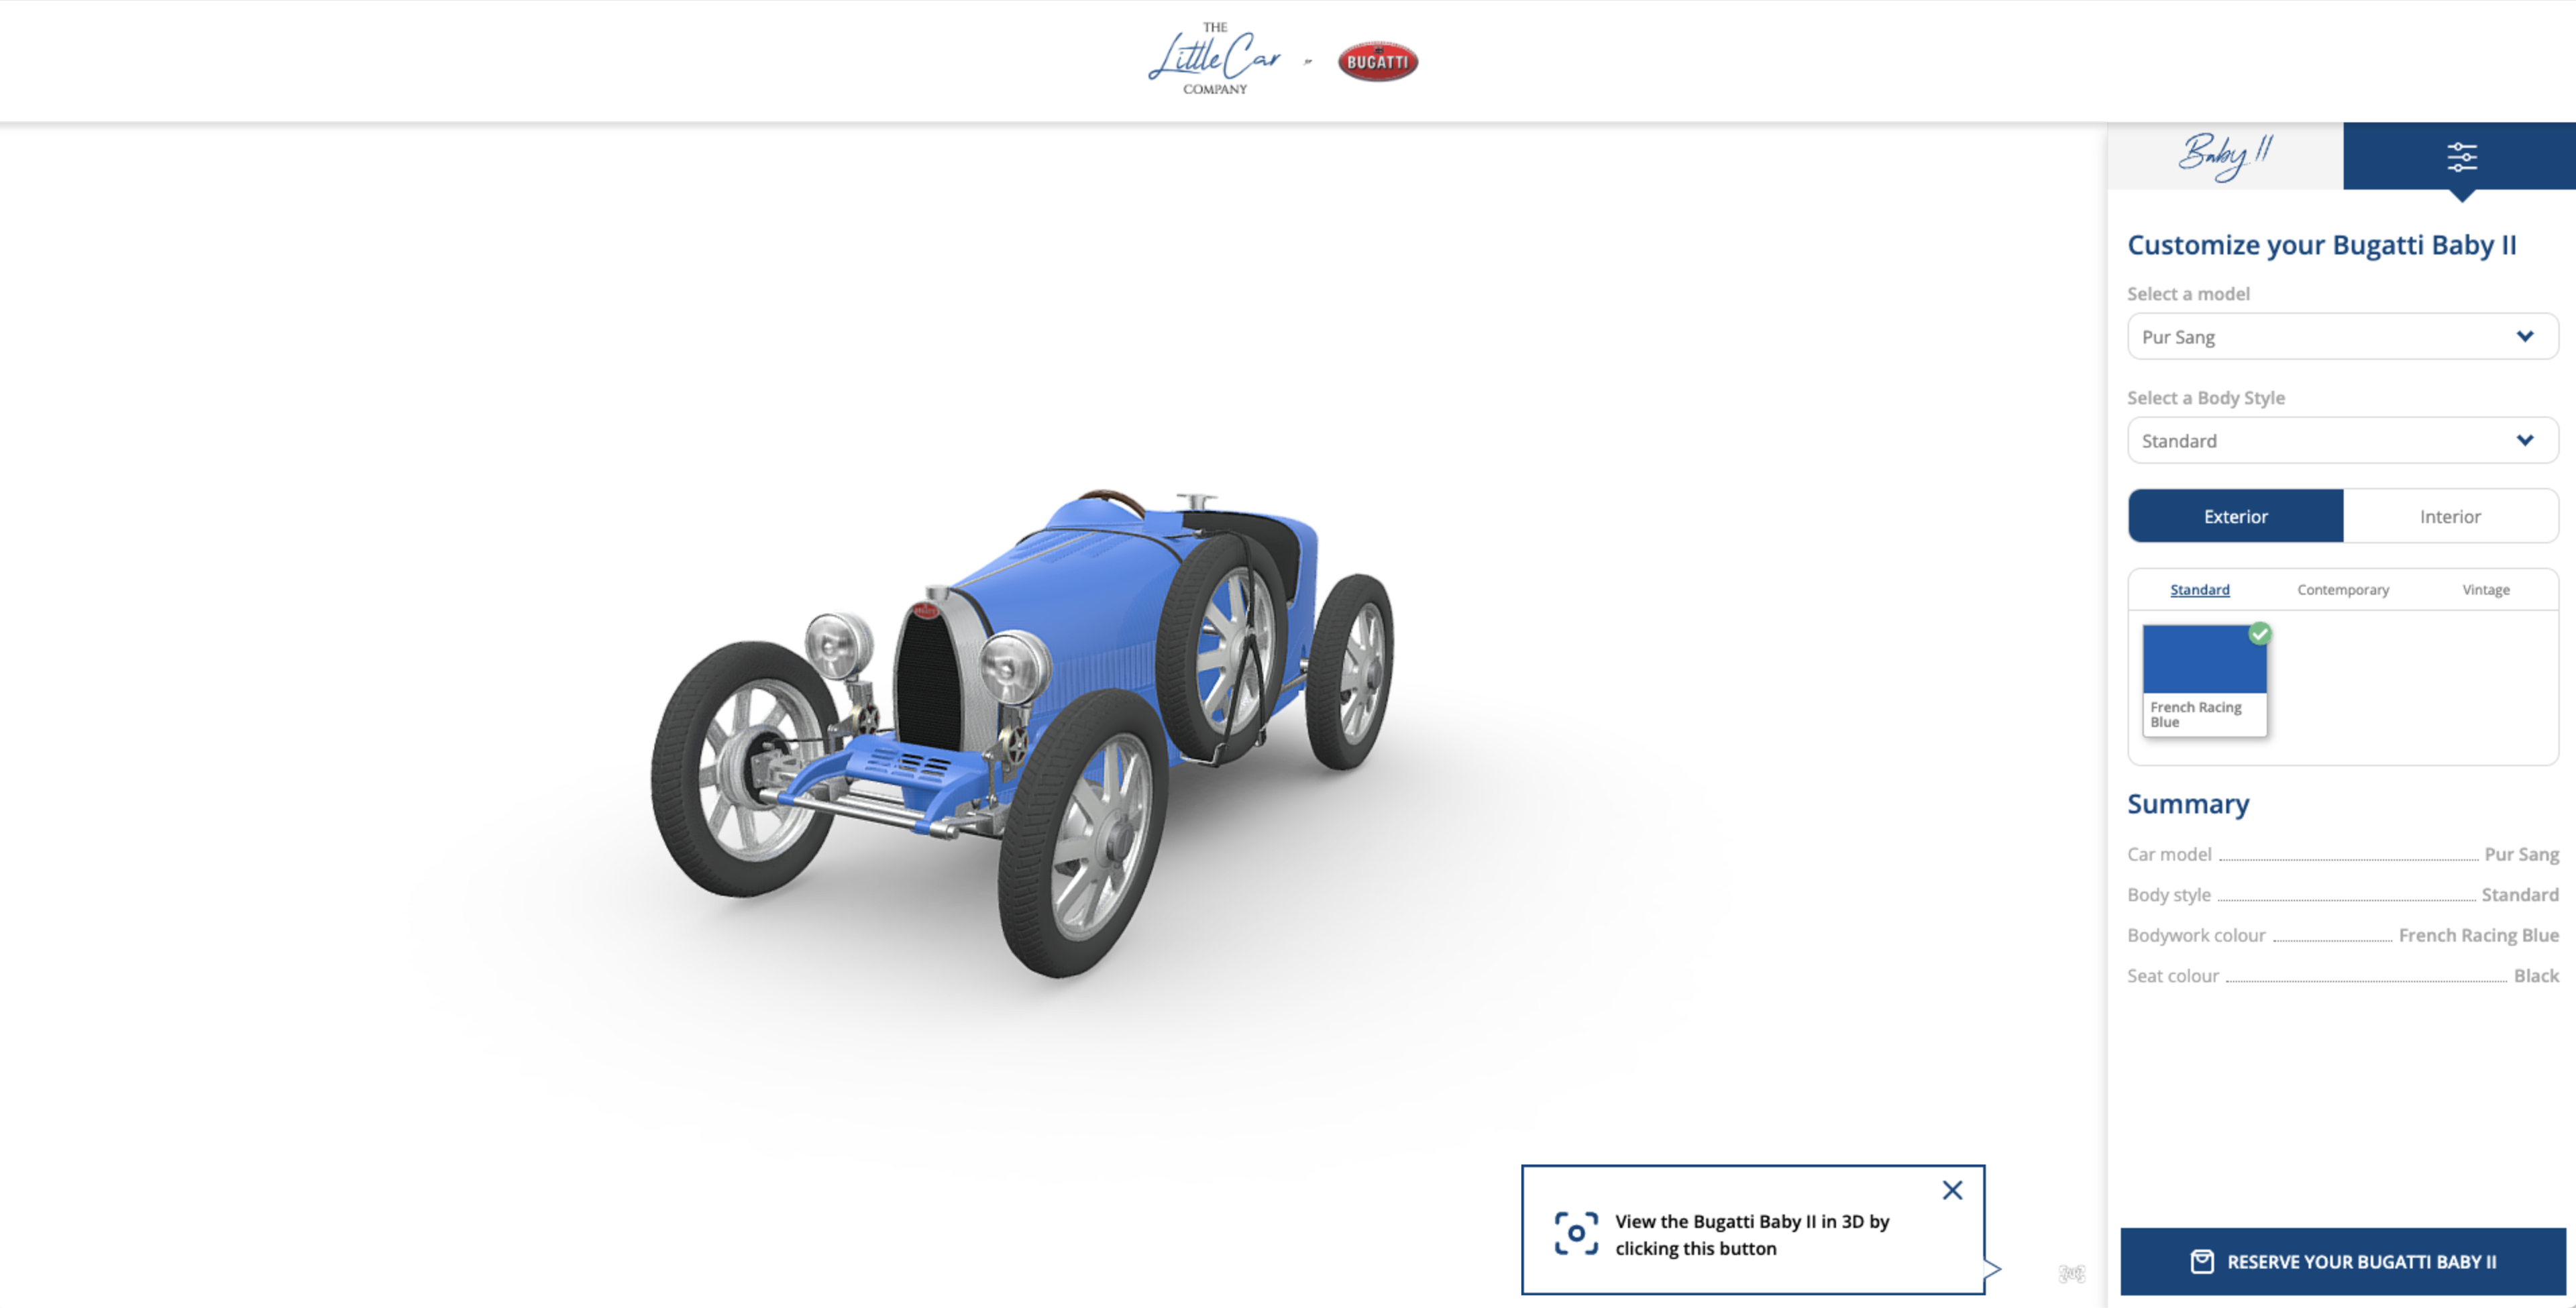Switch to the Interior options
2576x1308 pixels.
2450,516
